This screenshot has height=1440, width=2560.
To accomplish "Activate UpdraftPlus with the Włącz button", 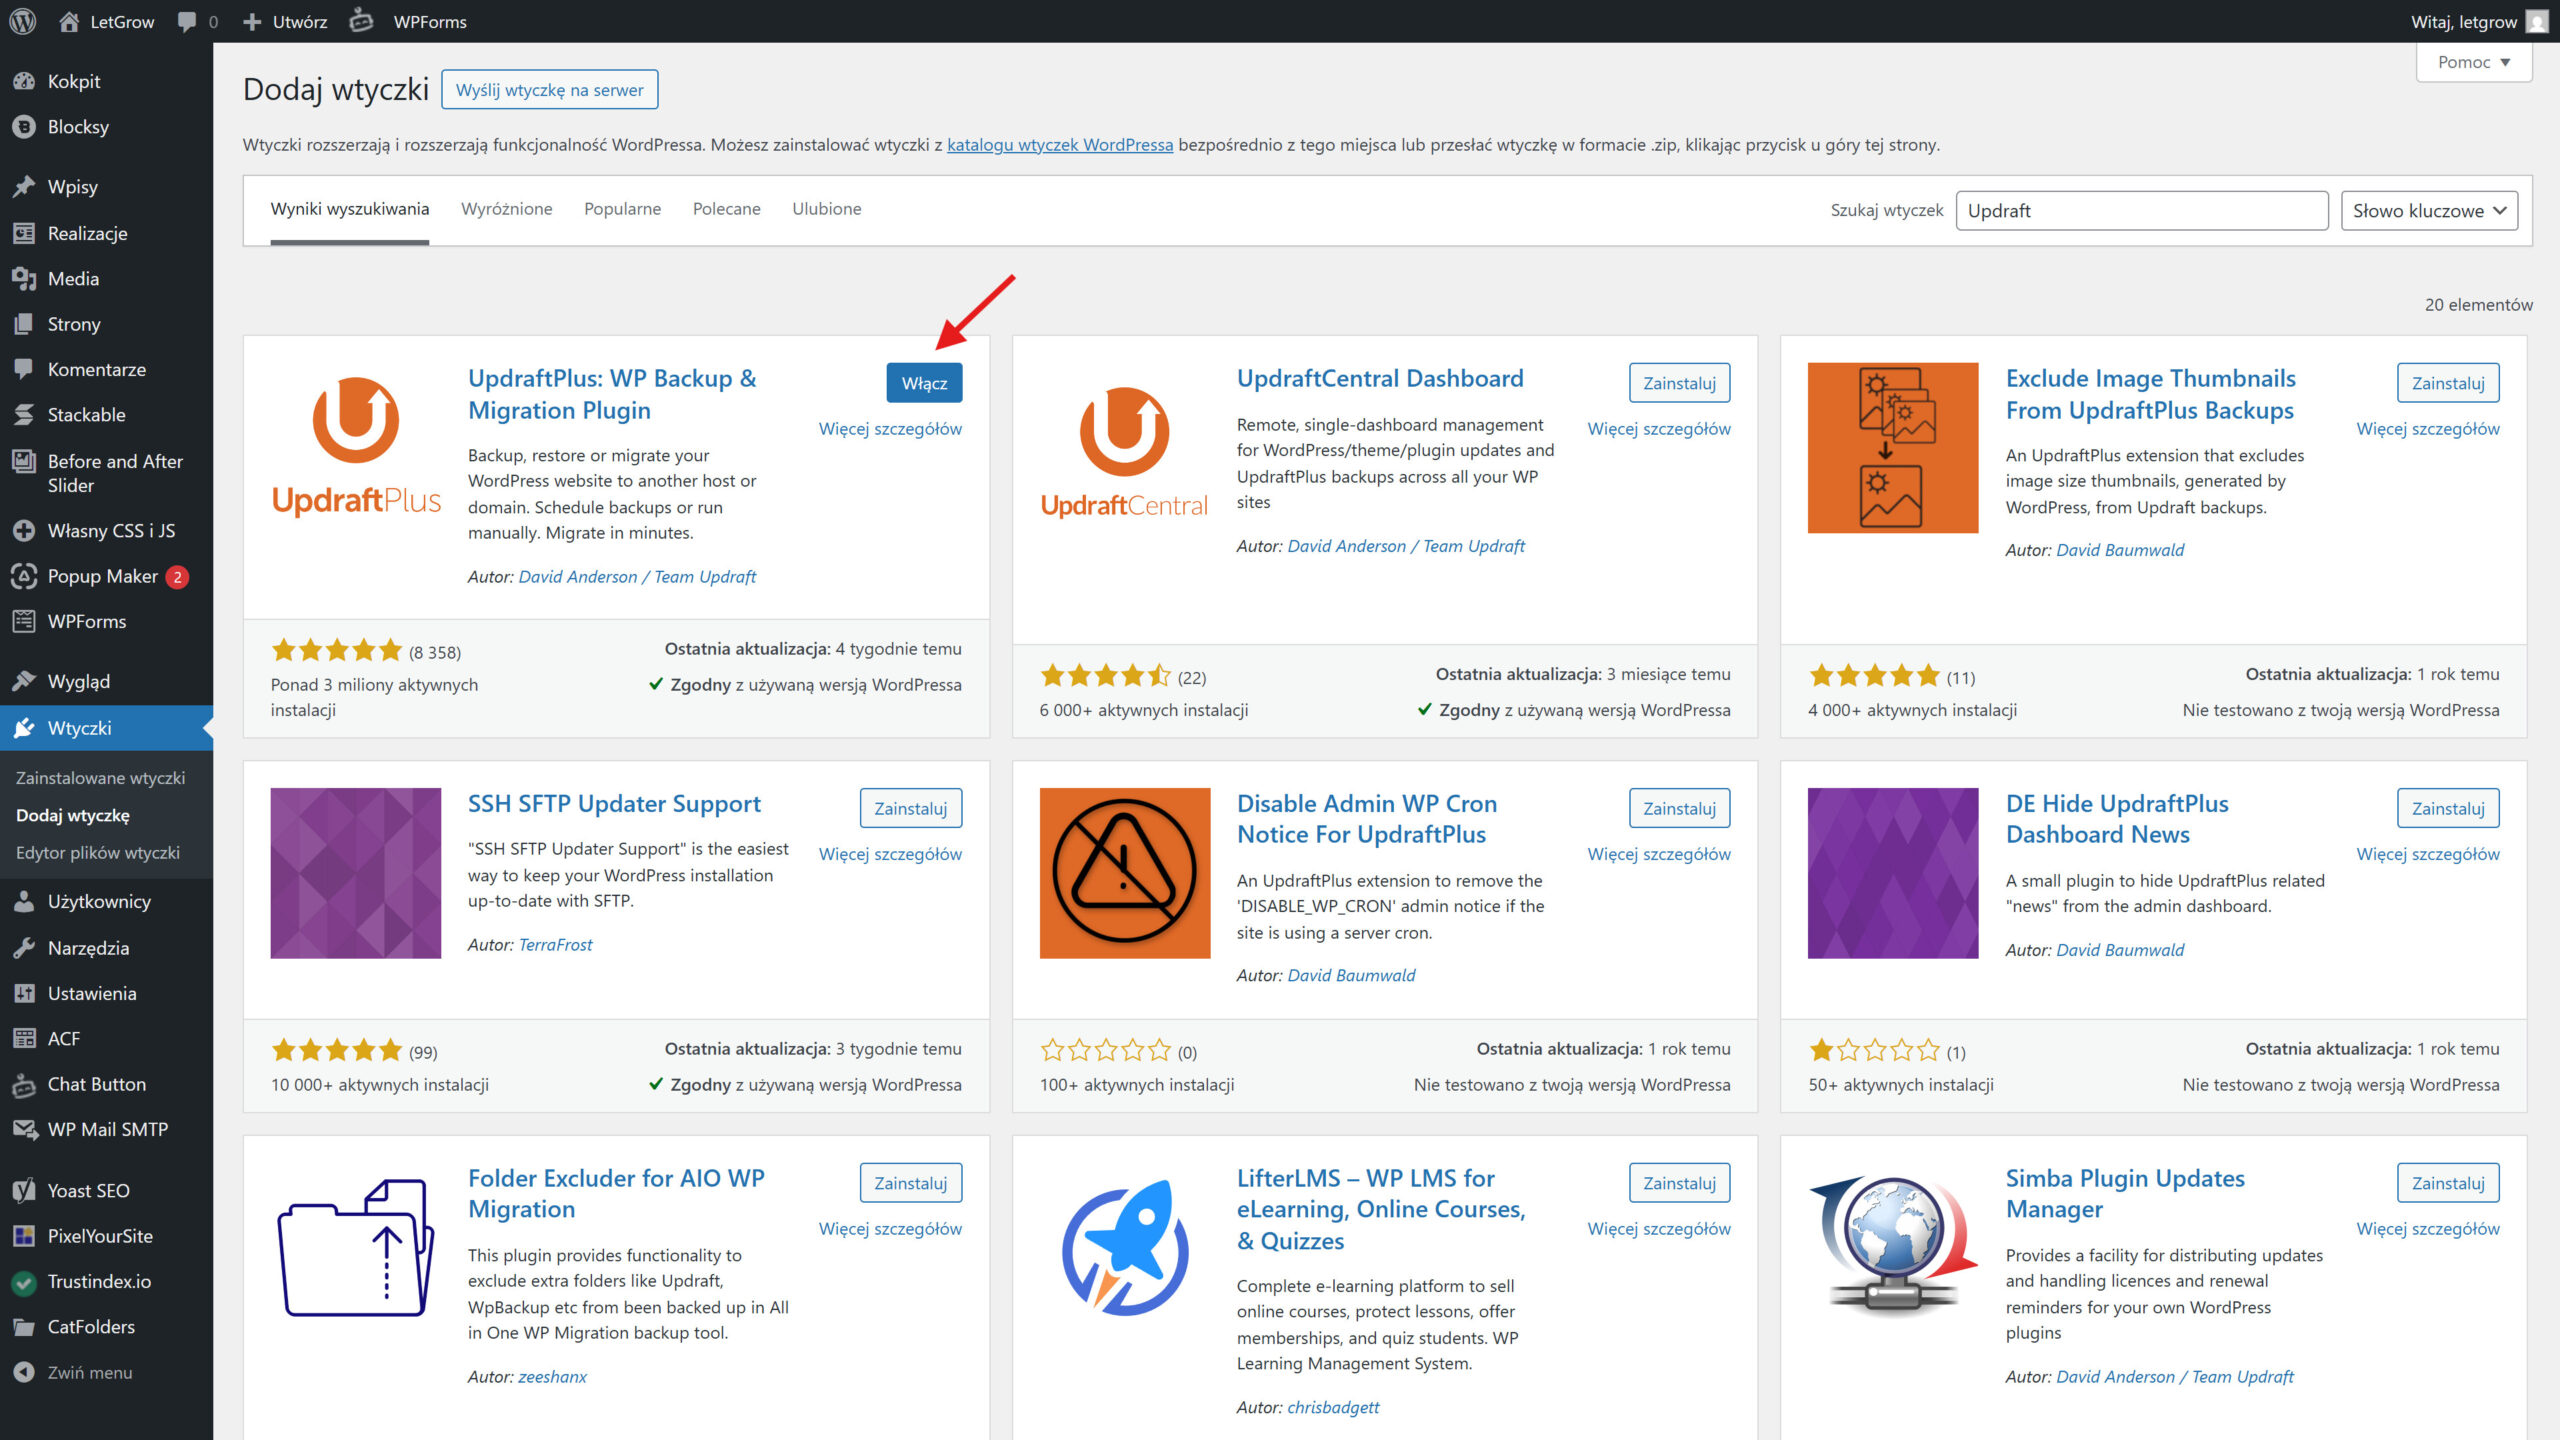I will pyautogui.click(x=923, y=382).
